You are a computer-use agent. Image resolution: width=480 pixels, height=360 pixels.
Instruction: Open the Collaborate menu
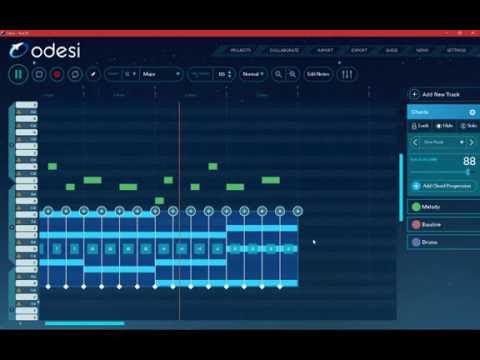(x=284, y=50)
